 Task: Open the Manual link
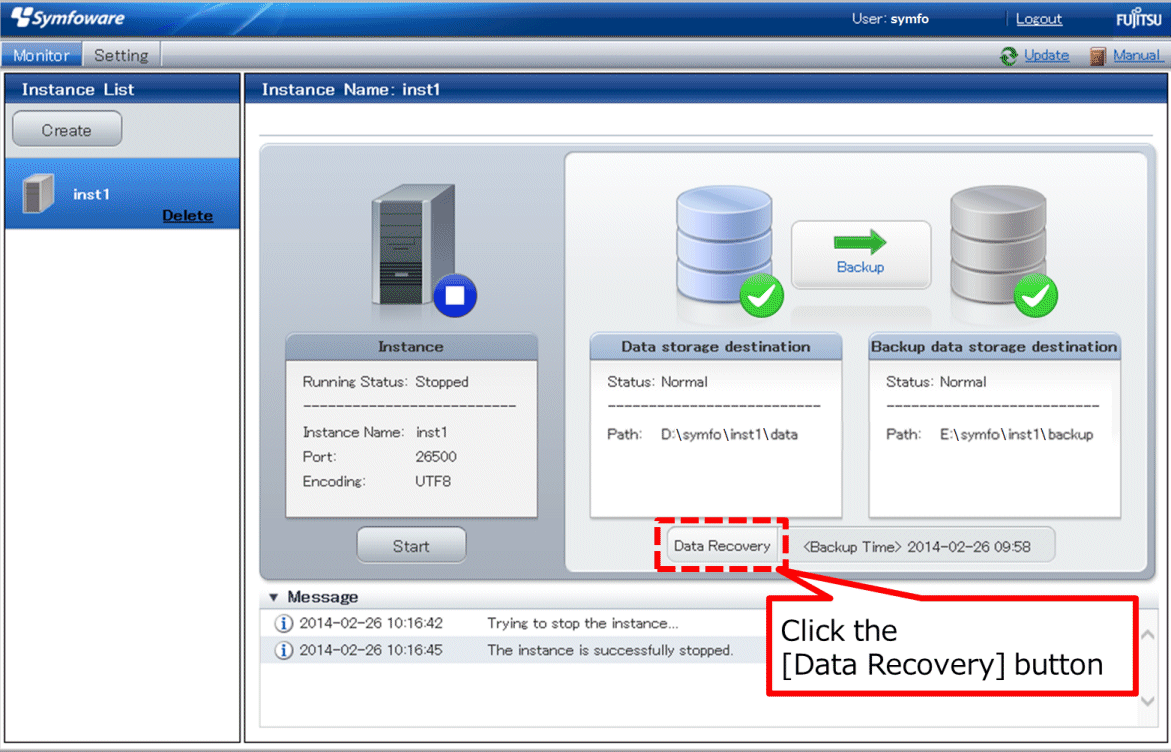(1137, 55)
